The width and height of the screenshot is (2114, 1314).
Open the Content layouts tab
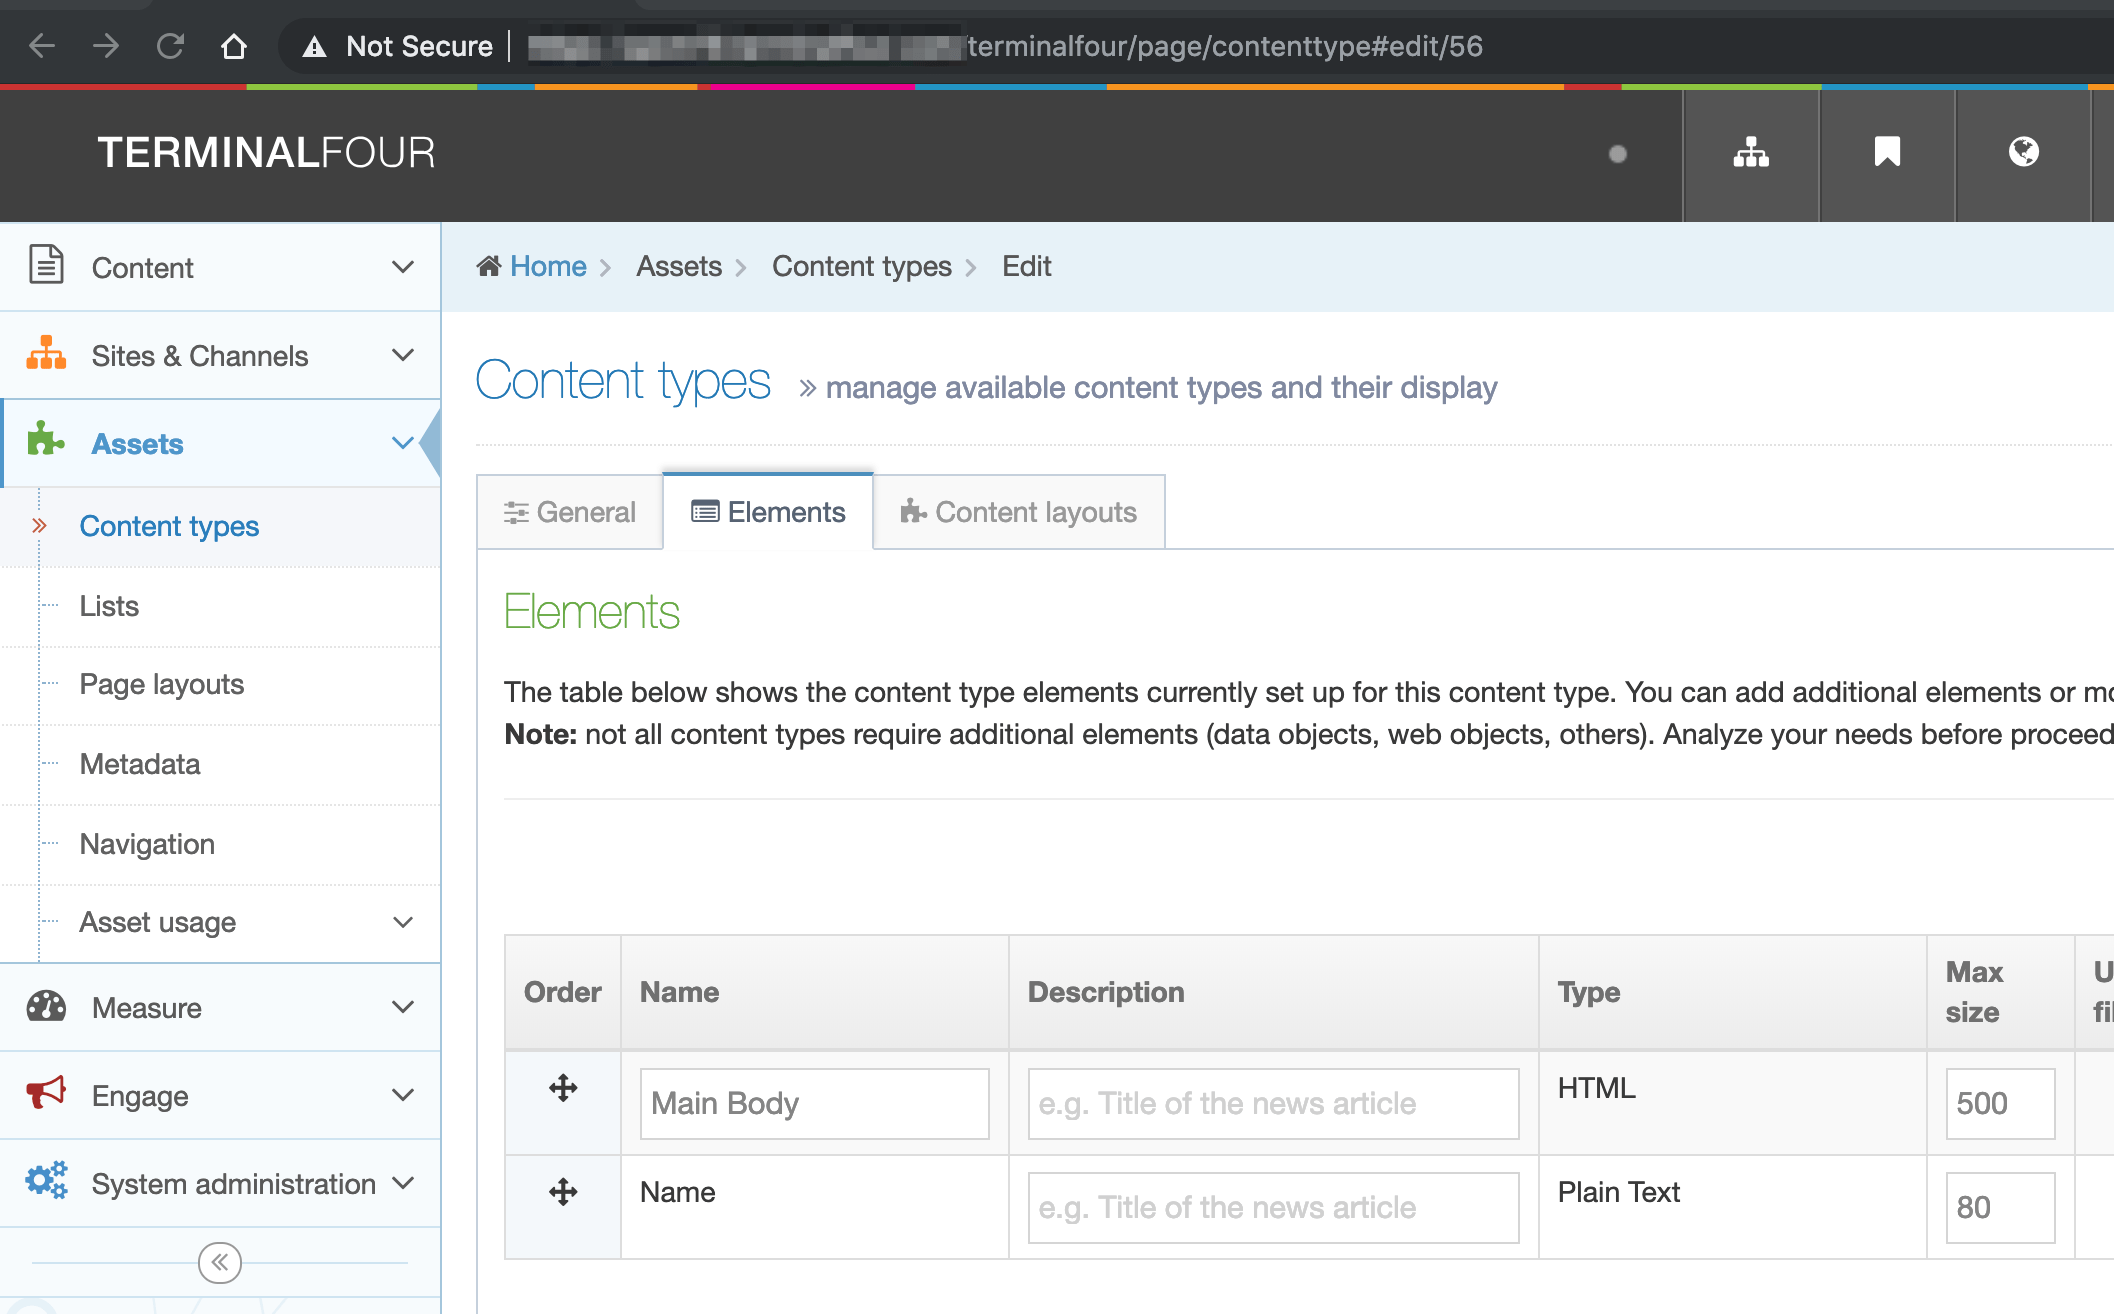coord(1018,512)
